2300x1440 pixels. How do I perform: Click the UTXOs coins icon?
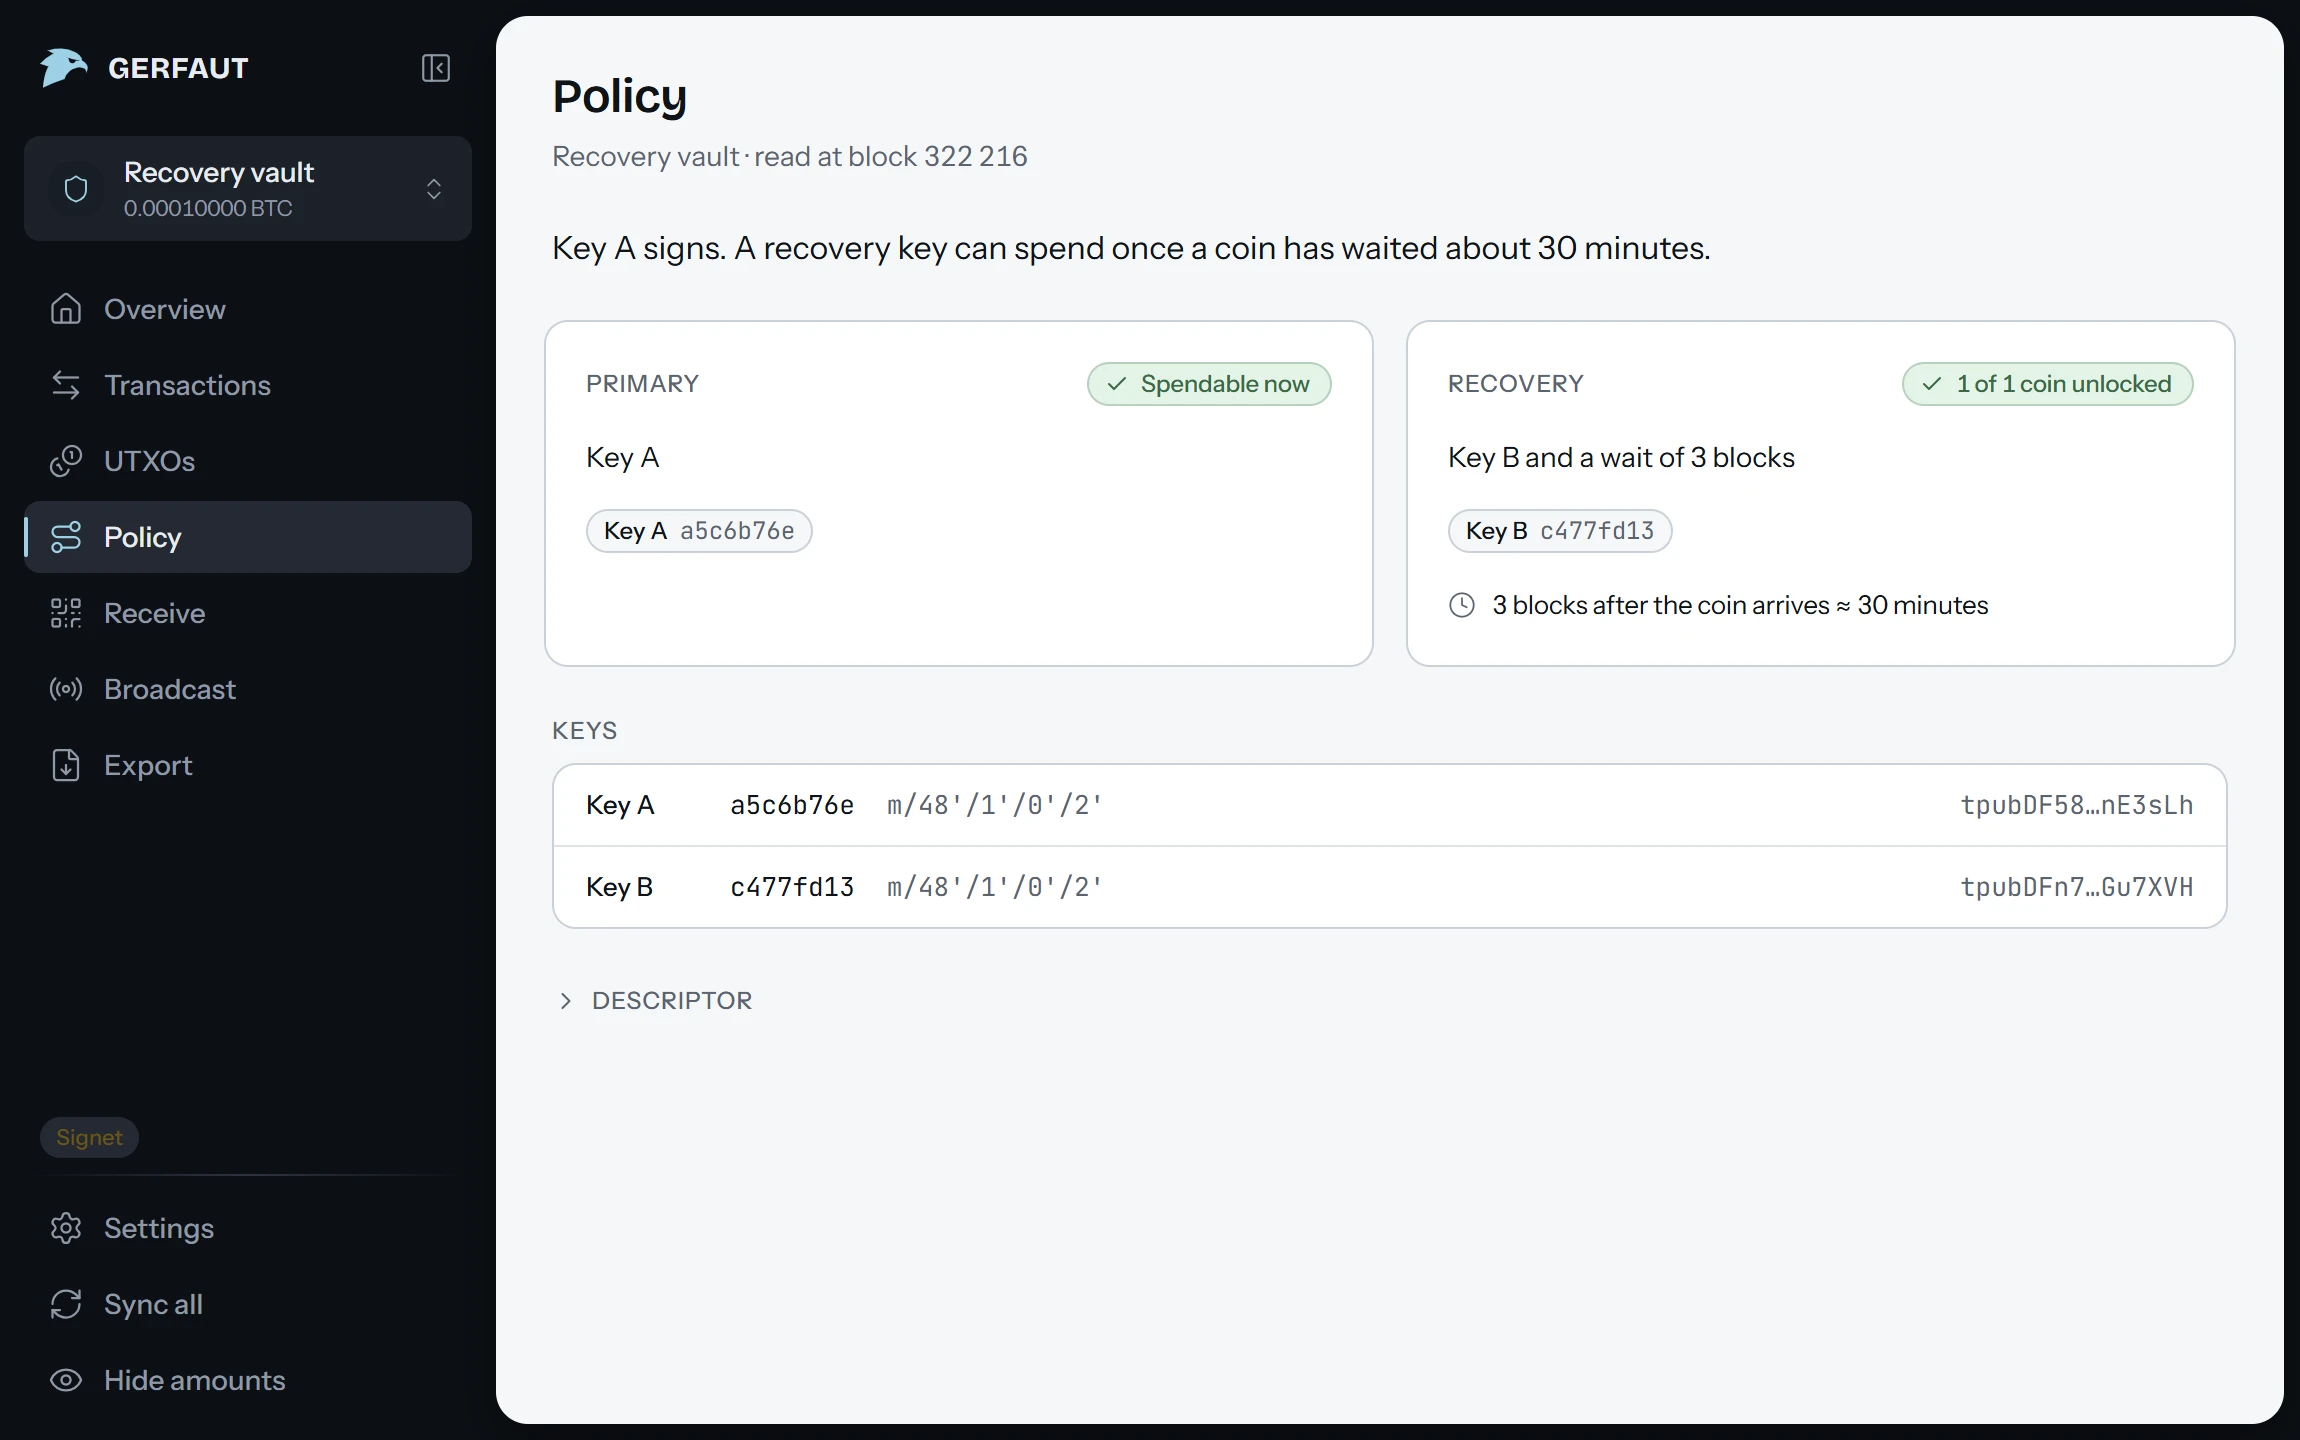pyautogui.click(x=66, y=461)
